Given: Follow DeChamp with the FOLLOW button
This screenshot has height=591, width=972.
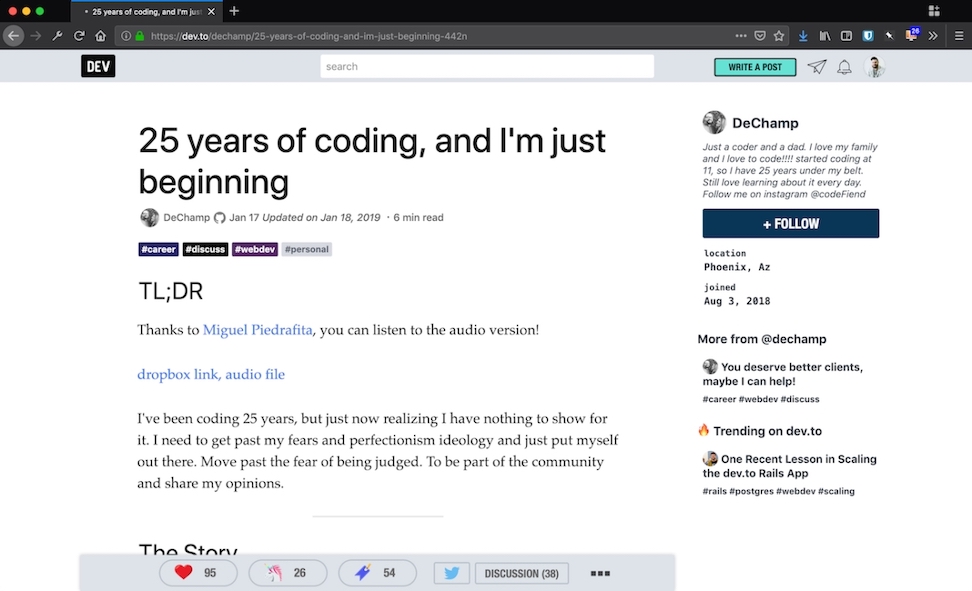Looking at the screenshot, I should (x=790, y=223).
